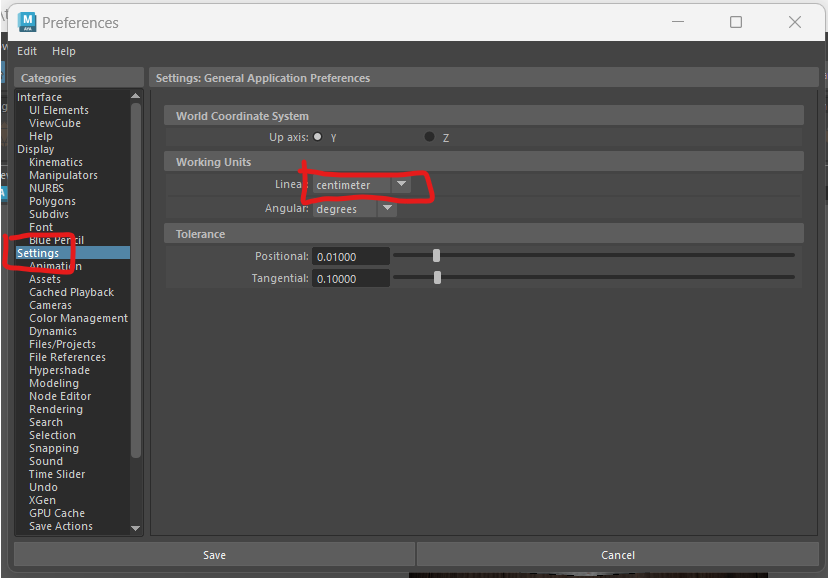Screen dimensions: 828x578
Task: Maximize the Preferences window
Action: [736, 22]
